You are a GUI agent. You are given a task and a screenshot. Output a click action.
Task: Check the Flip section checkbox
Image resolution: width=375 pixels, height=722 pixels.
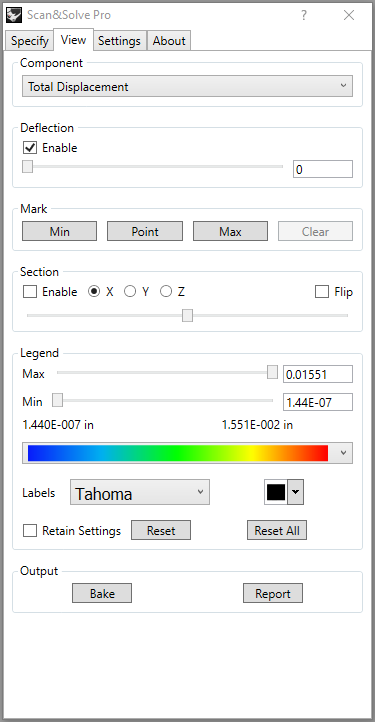pyautogui.click(x=322, y=292)
